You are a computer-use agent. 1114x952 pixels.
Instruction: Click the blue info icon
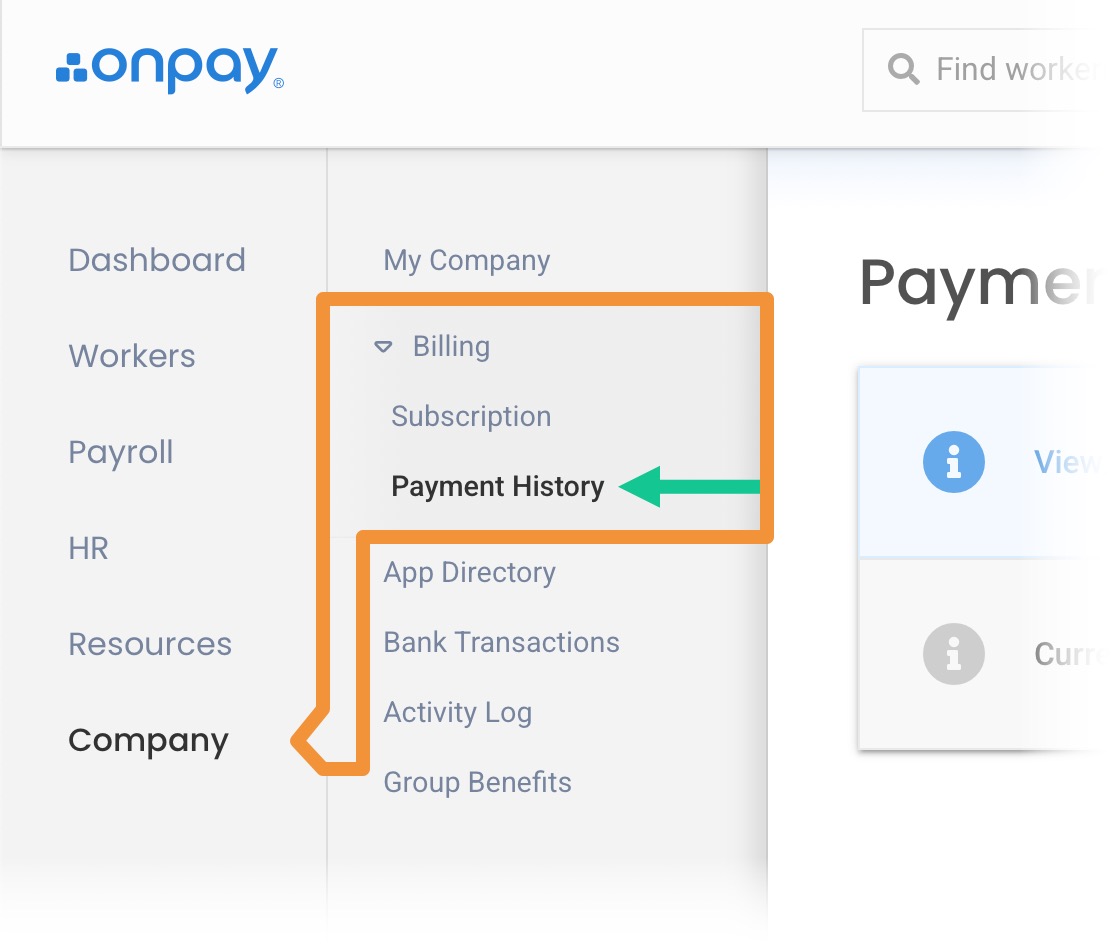(953, 461)
